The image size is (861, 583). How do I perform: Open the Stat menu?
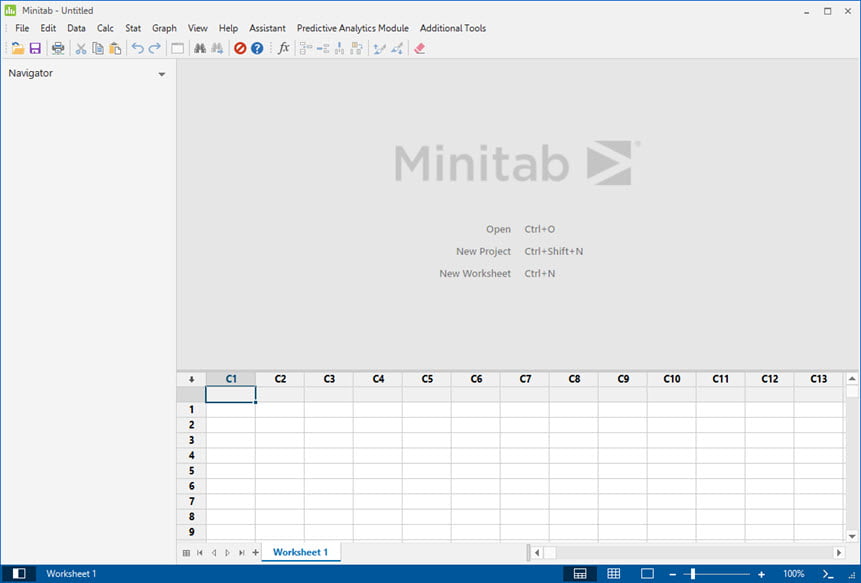[133, 28]
